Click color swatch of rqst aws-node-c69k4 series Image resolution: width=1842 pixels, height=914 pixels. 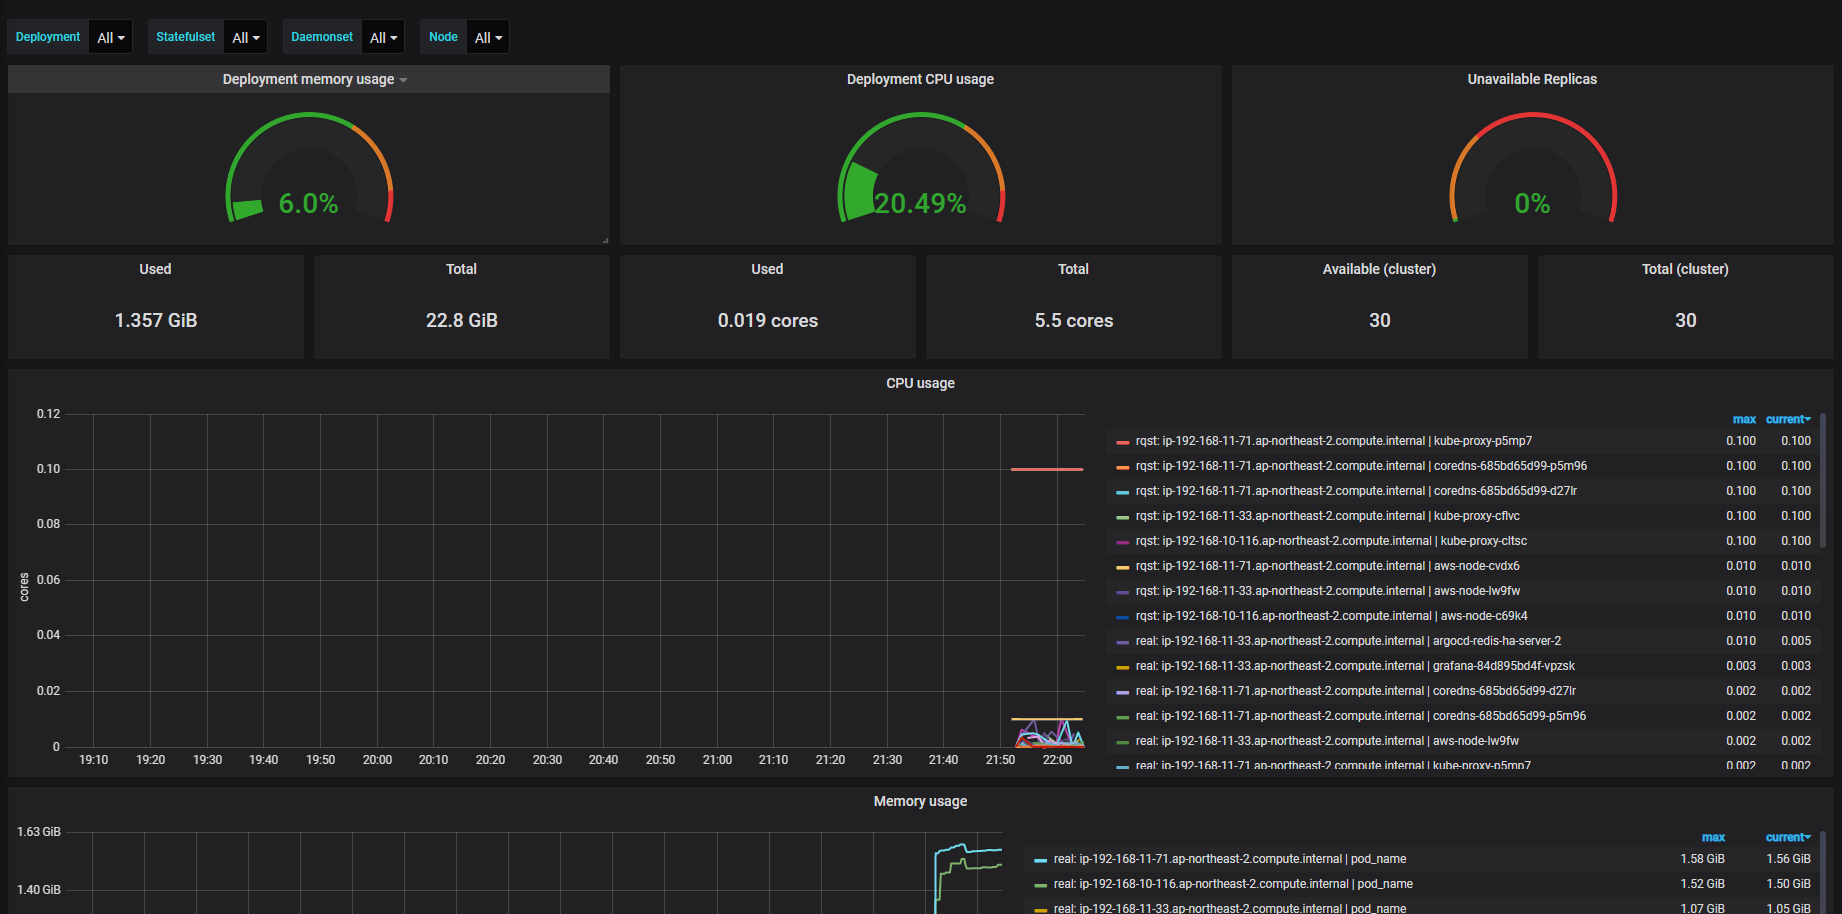coord(1122,617)
